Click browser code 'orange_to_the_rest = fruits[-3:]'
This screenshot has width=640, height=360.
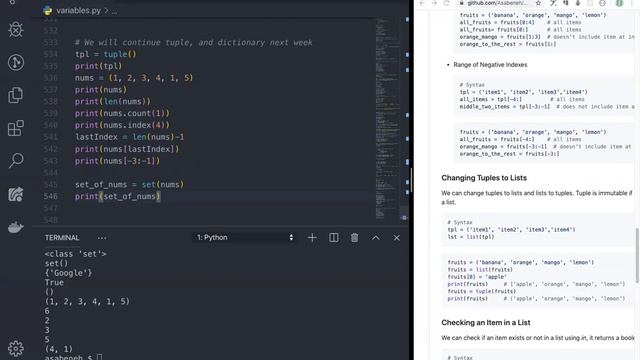(x=509, y=154)
